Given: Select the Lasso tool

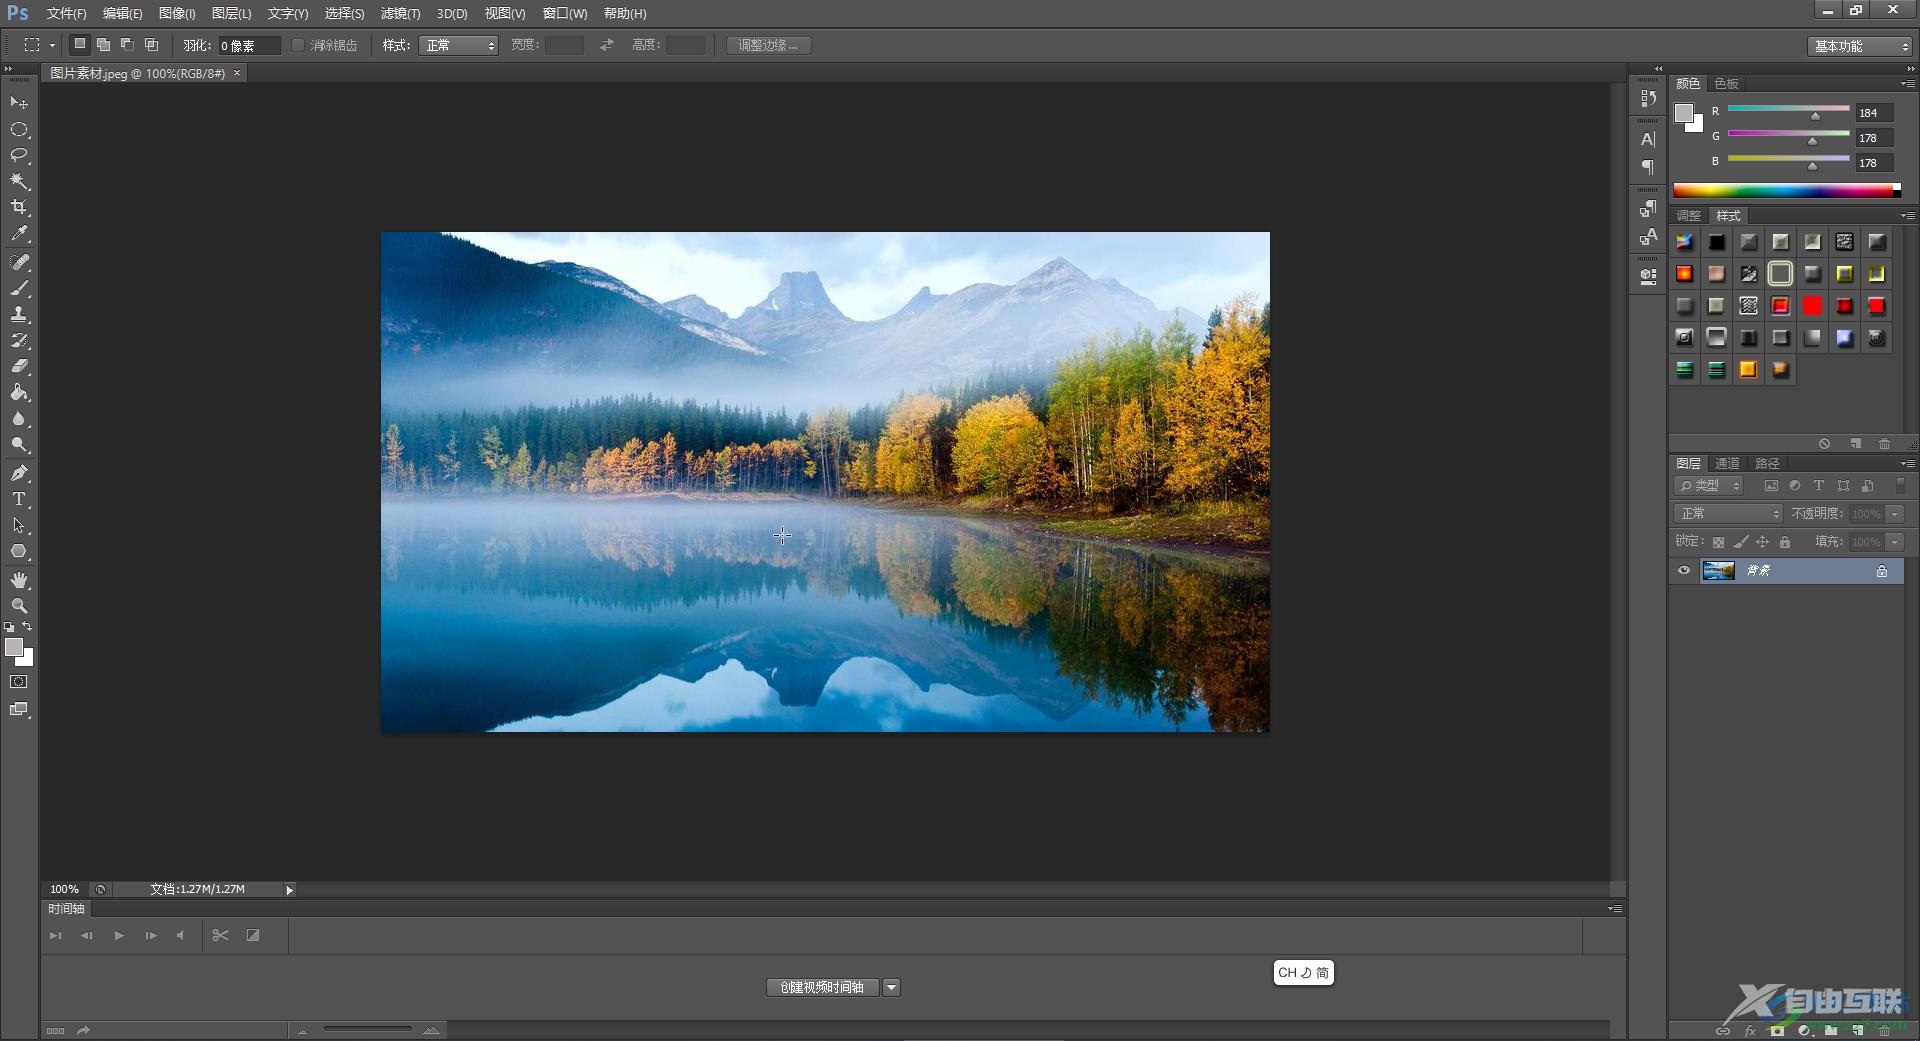Looking at the screenshot, I should [19, 155].
